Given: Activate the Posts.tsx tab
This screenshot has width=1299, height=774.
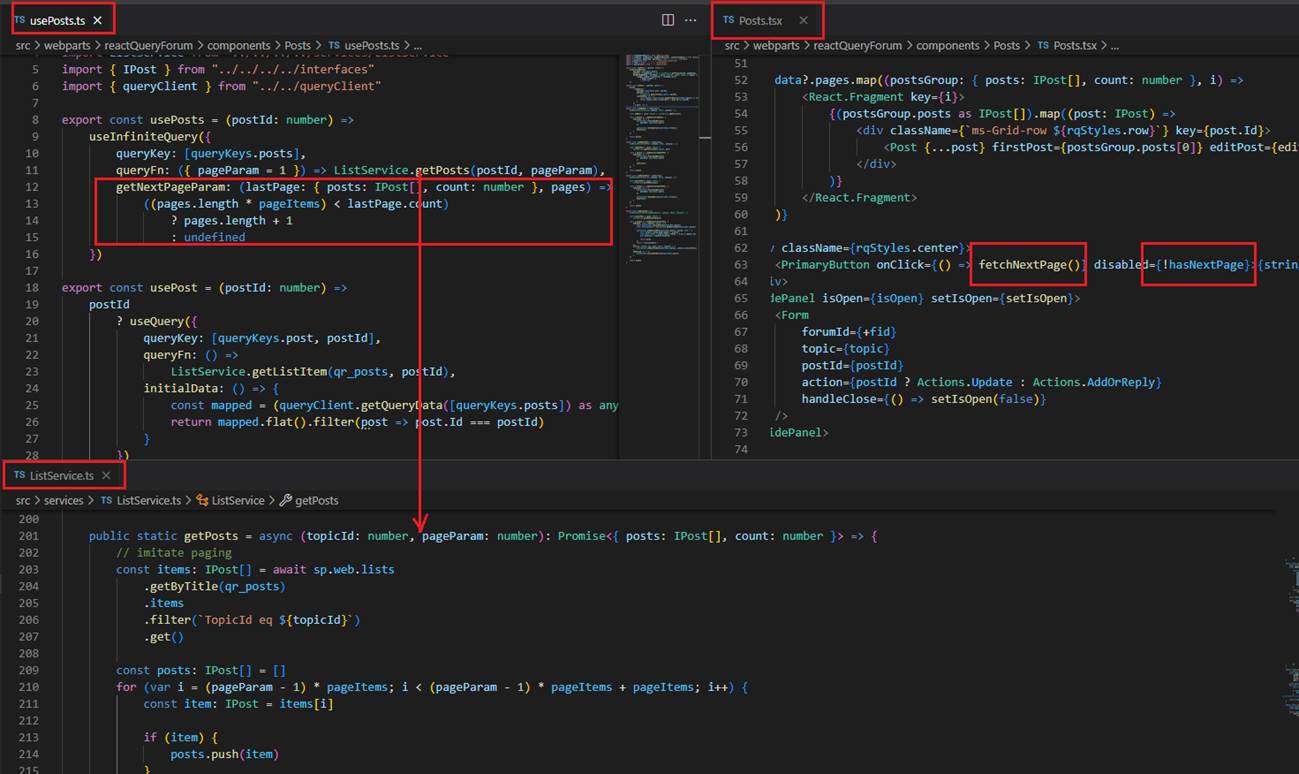Looking at the screenshot, I should click(x=759, y=20).
